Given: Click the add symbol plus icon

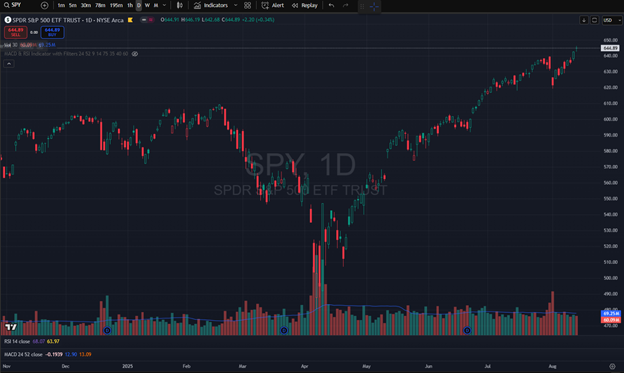Looking at the screenshot, I should tap(45, 5).
